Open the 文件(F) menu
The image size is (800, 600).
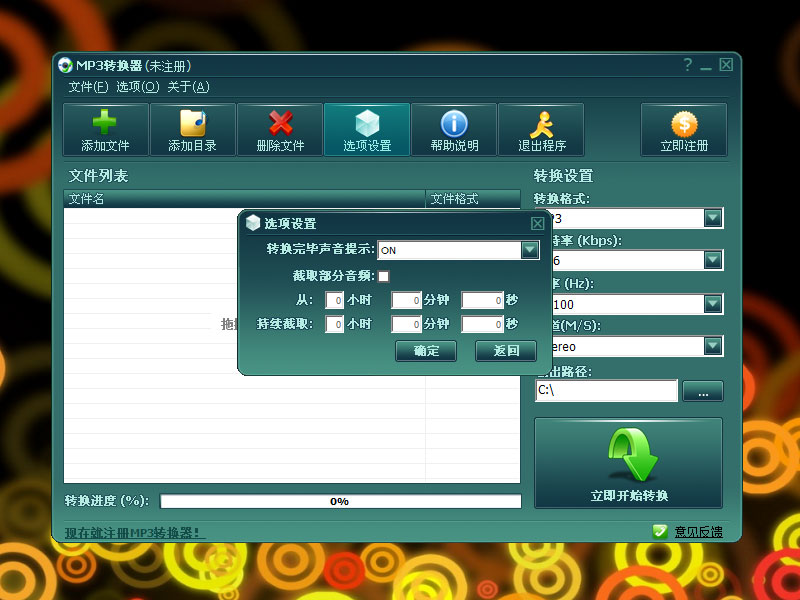tap(88, 87)
